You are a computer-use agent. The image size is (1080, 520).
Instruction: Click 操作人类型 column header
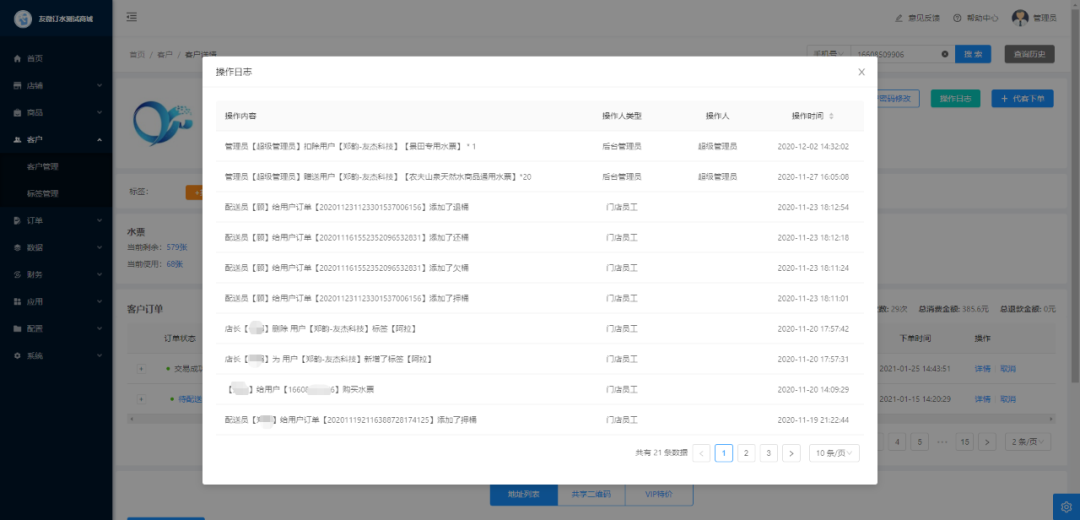[x=621, y=116]
